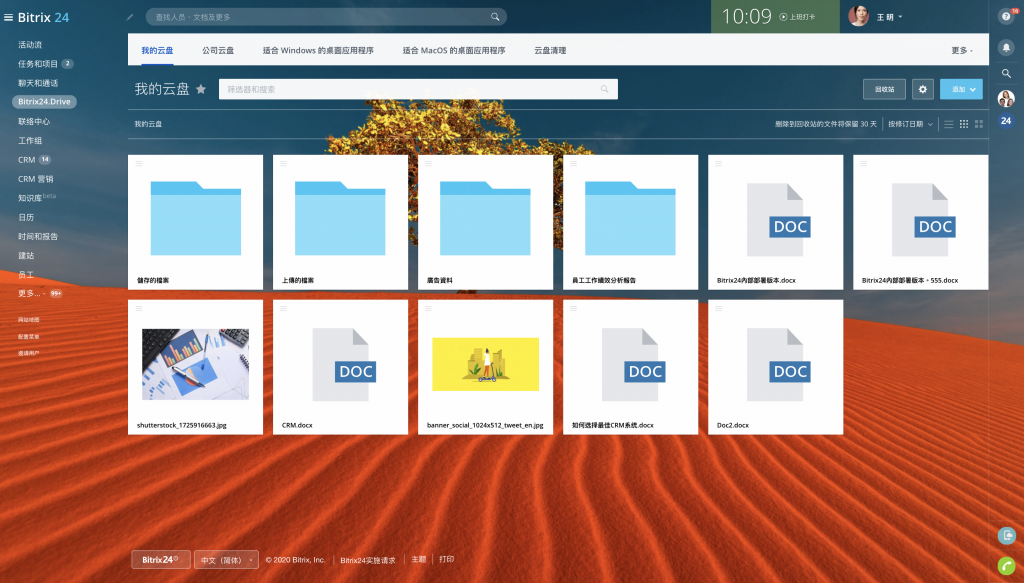Open the green phone call button
Screen dimensions: 1024x583
(1006, 565)
